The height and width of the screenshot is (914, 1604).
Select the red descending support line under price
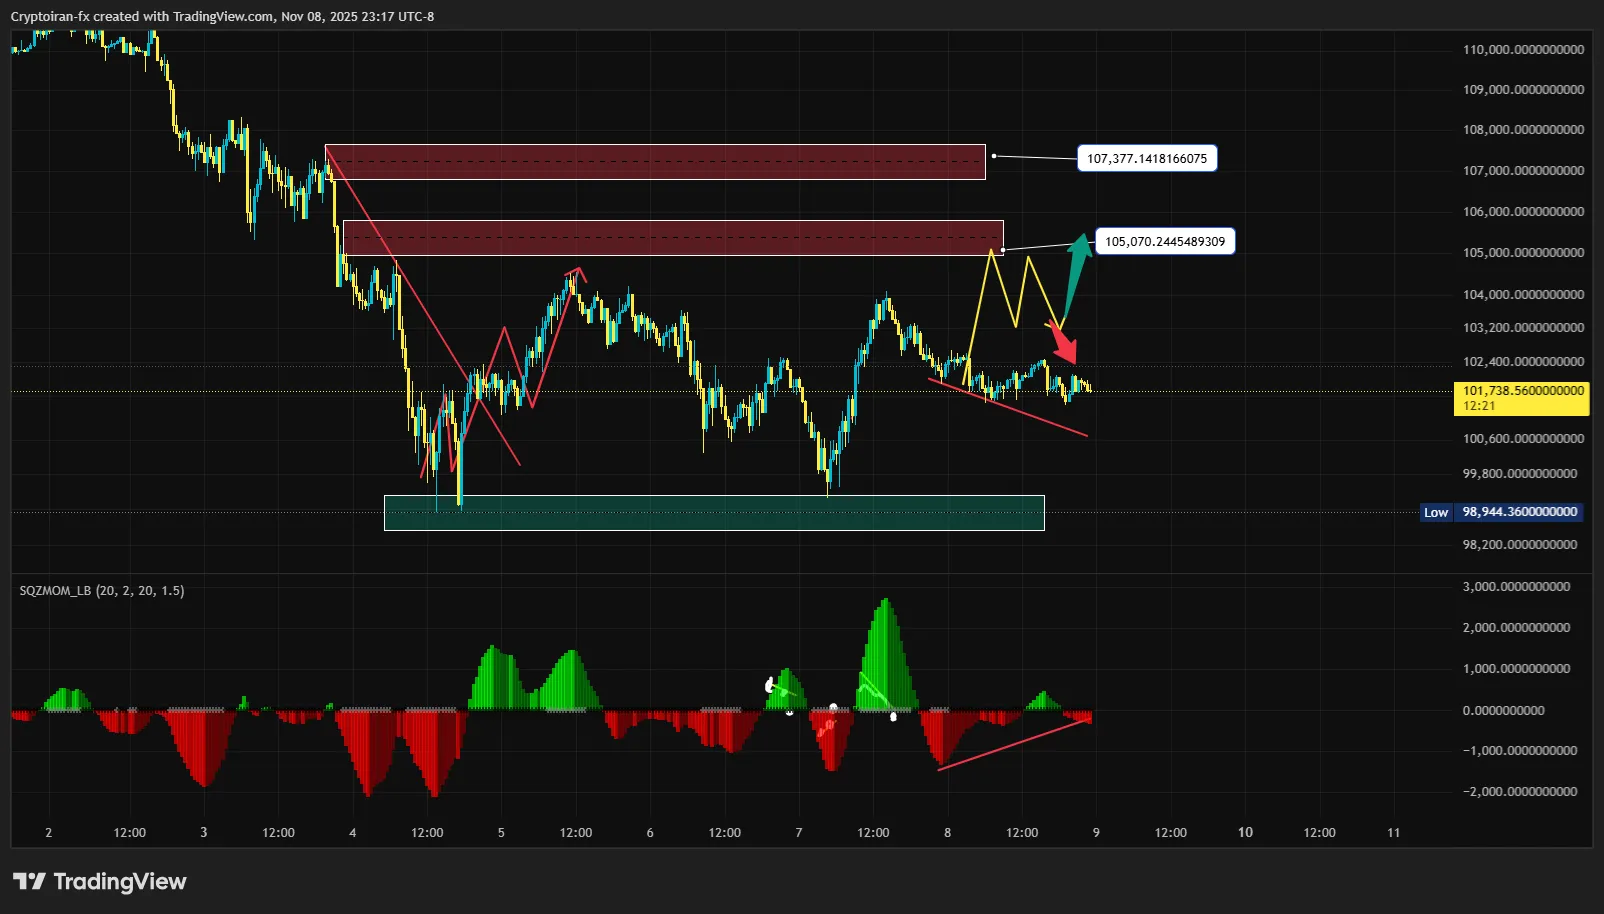pos(1010,408)
